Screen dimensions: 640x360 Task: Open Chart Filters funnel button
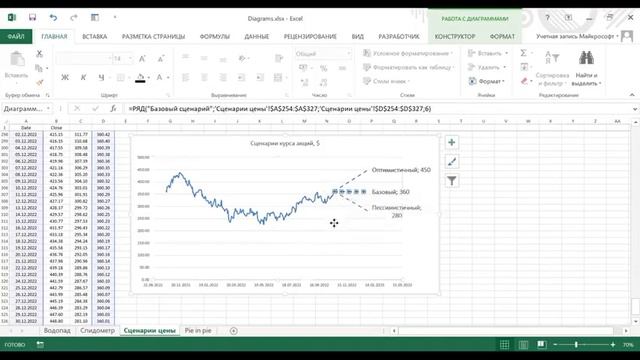(451, 181)
